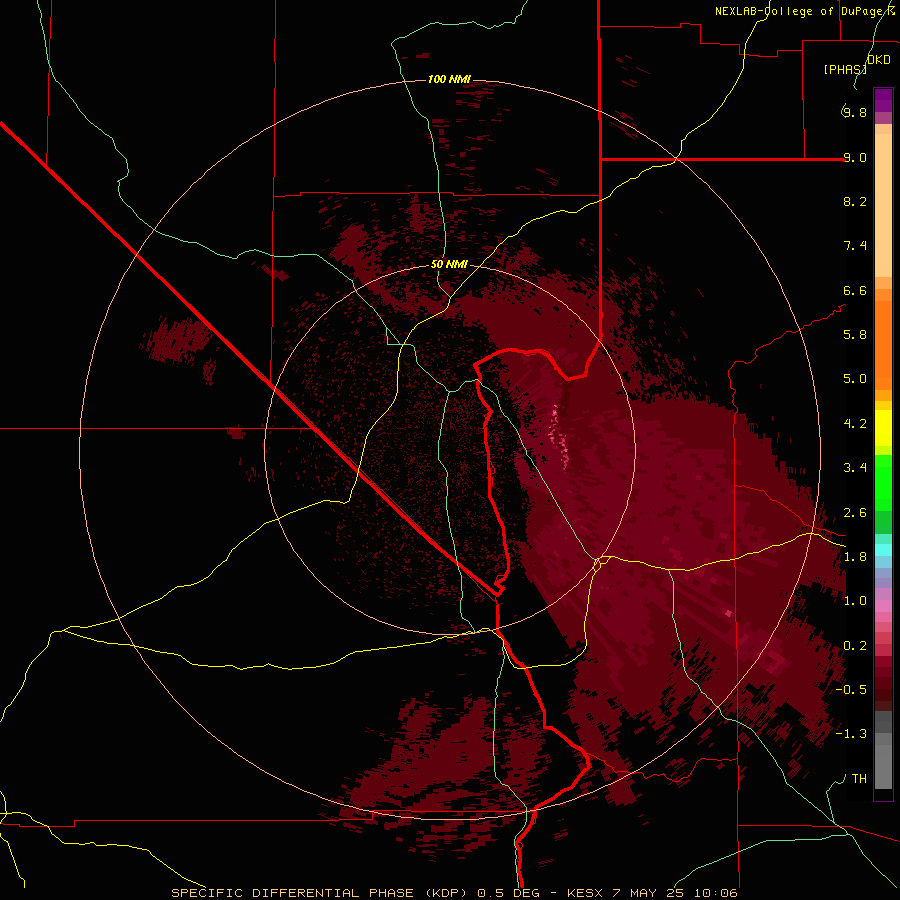900x900 pixels.
Task: Click the 3.4 scale label
Action: coord(855,468)
